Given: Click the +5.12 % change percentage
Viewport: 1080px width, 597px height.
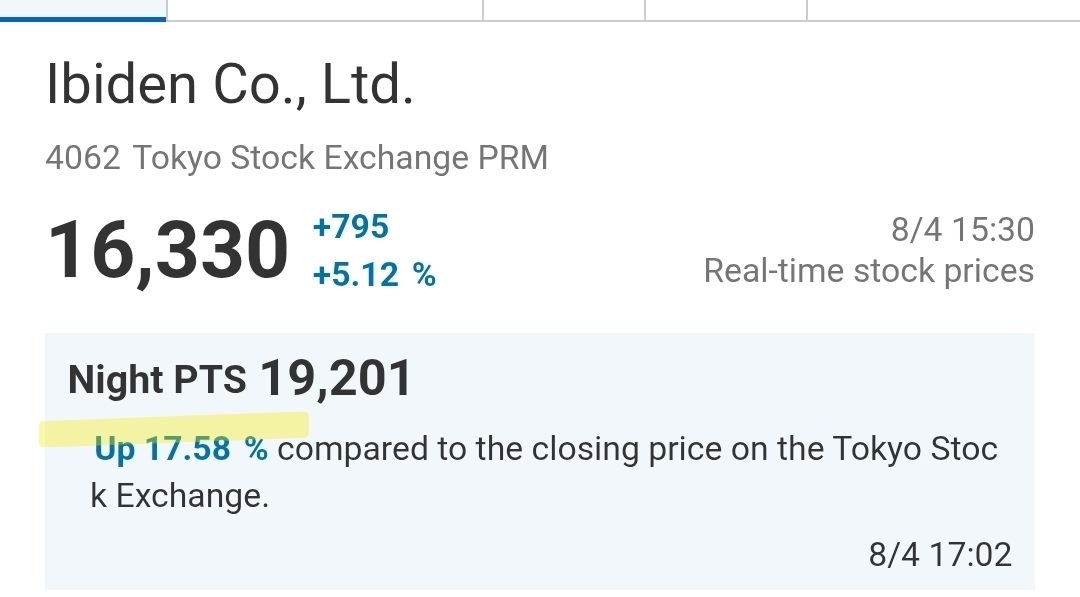Looking at the screenshot, I should pos(374,275).
